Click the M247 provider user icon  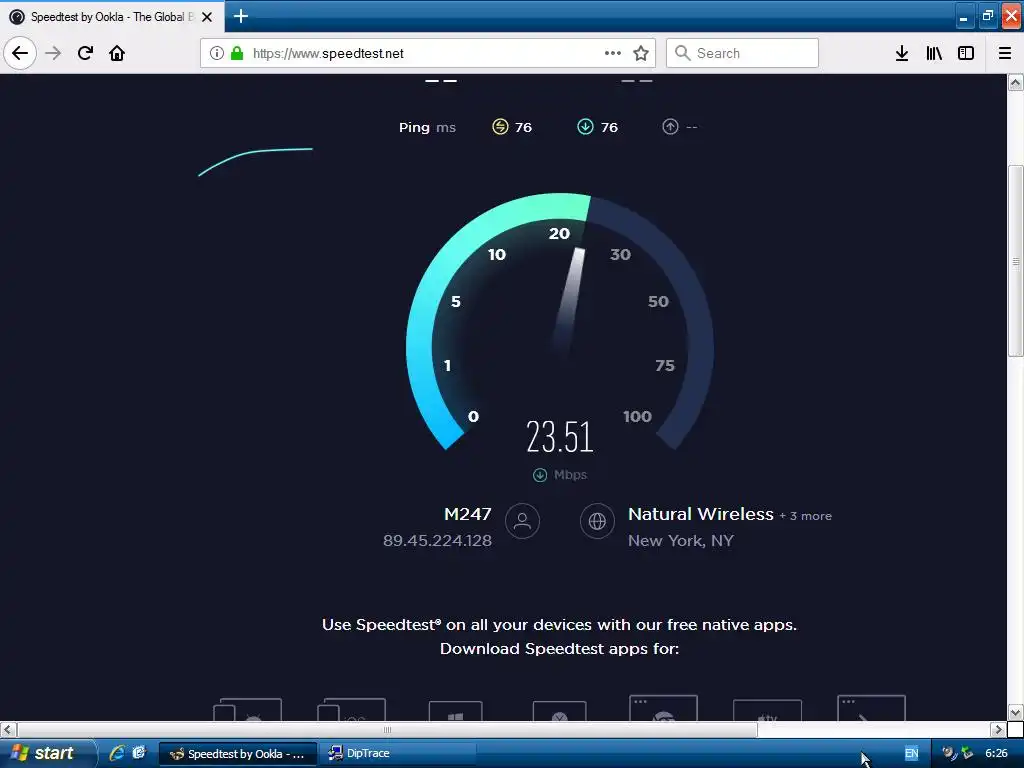point(522,521)
